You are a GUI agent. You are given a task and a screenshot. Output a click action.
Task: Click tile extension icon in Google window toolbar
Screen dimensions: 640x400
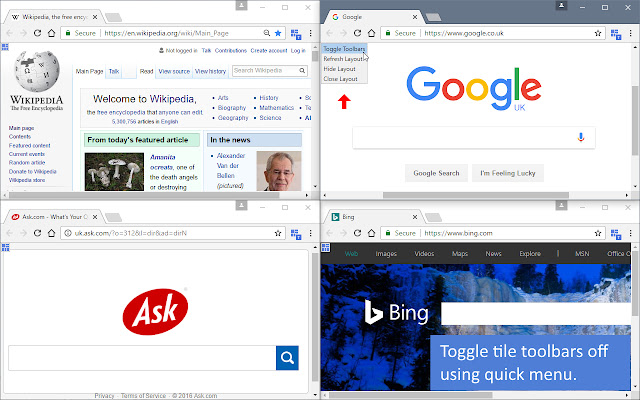pyautogui.click(x=616, y=34)
